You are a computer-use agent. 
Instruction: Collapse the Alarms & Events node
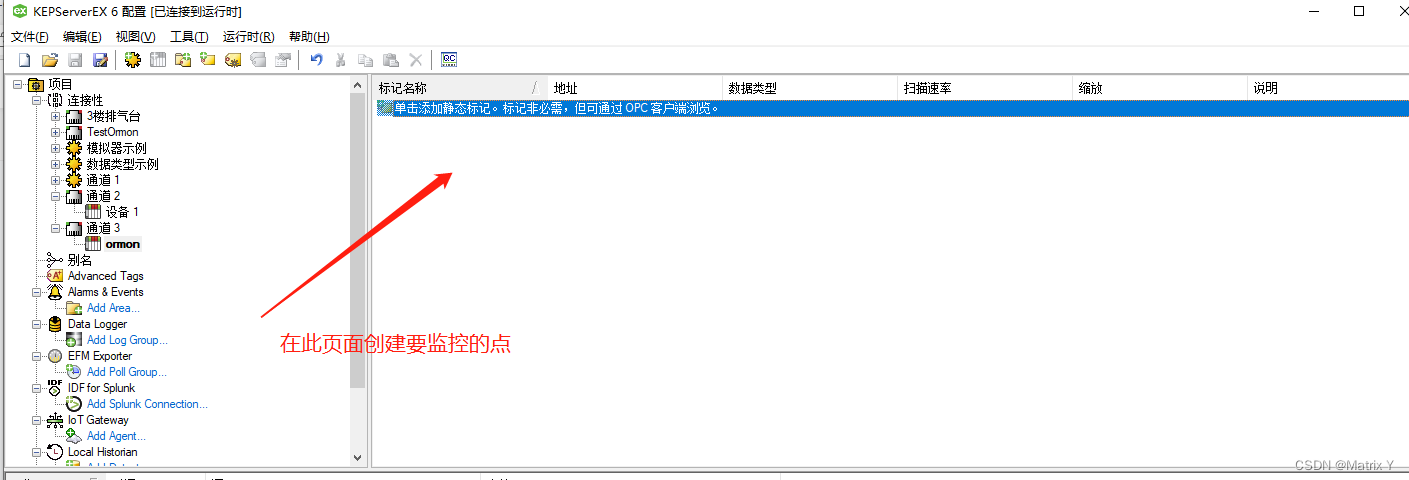point(37,292)
